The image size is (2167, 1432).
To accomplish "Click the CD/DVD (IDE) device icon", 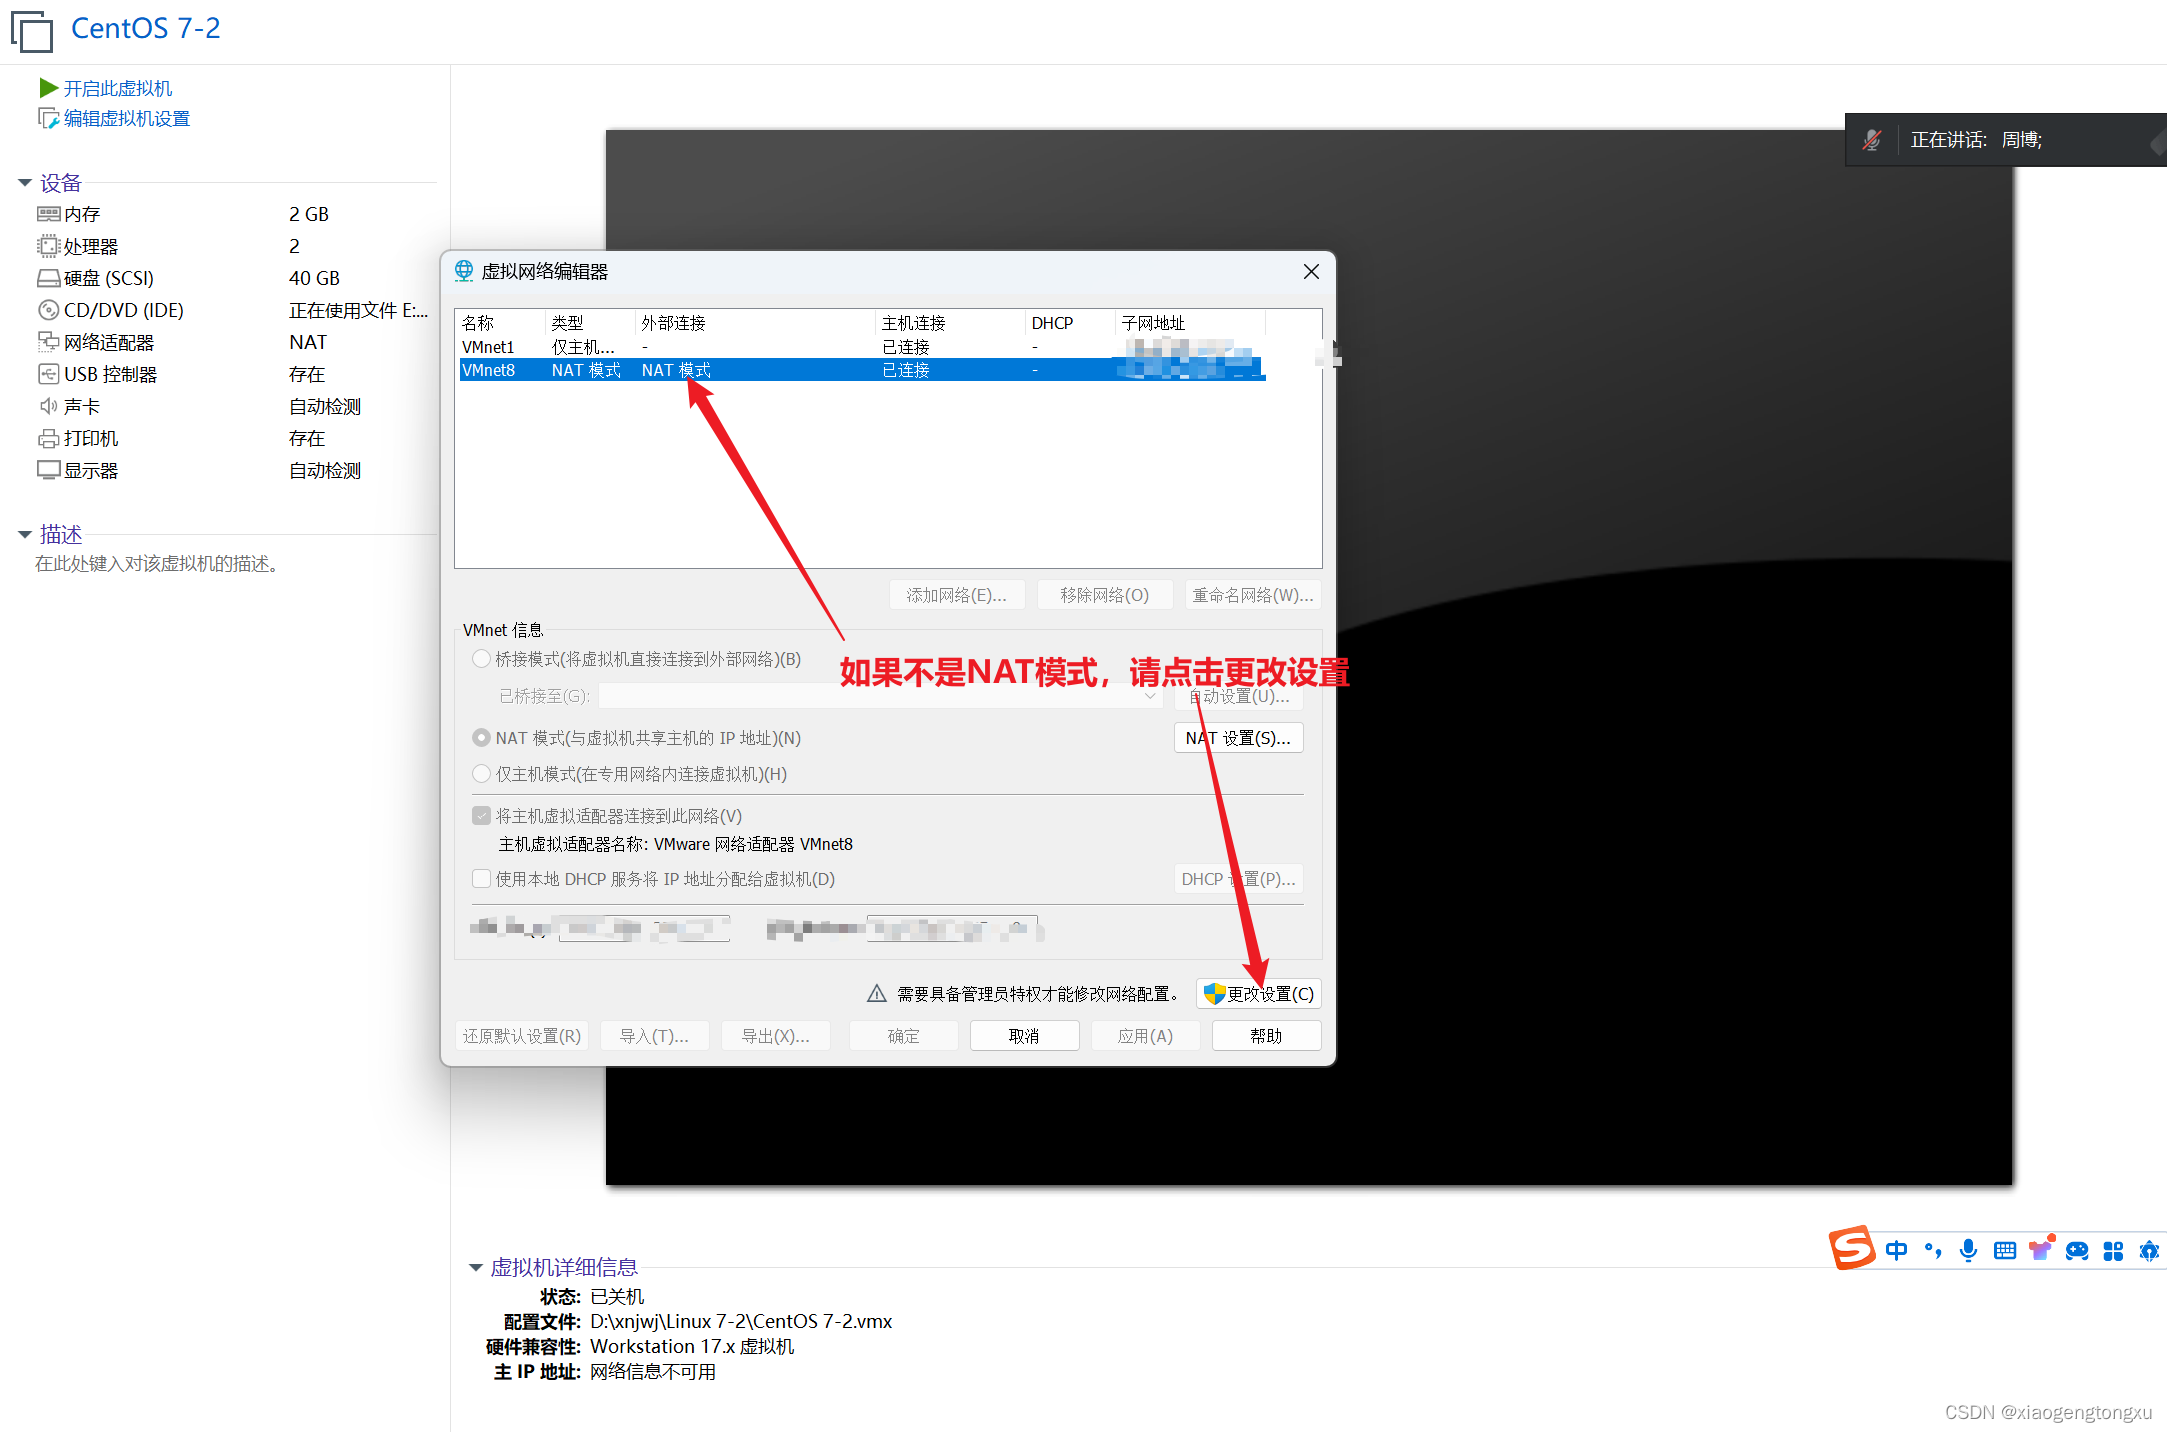I will pyautogui.click(x=48, y=310).
